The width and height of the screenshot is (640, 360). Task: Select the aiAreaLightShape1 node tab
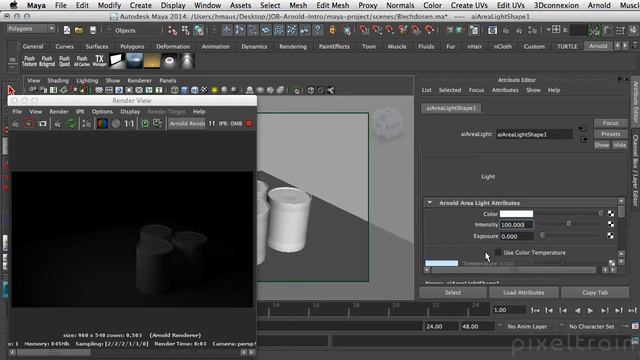[451, 108]
